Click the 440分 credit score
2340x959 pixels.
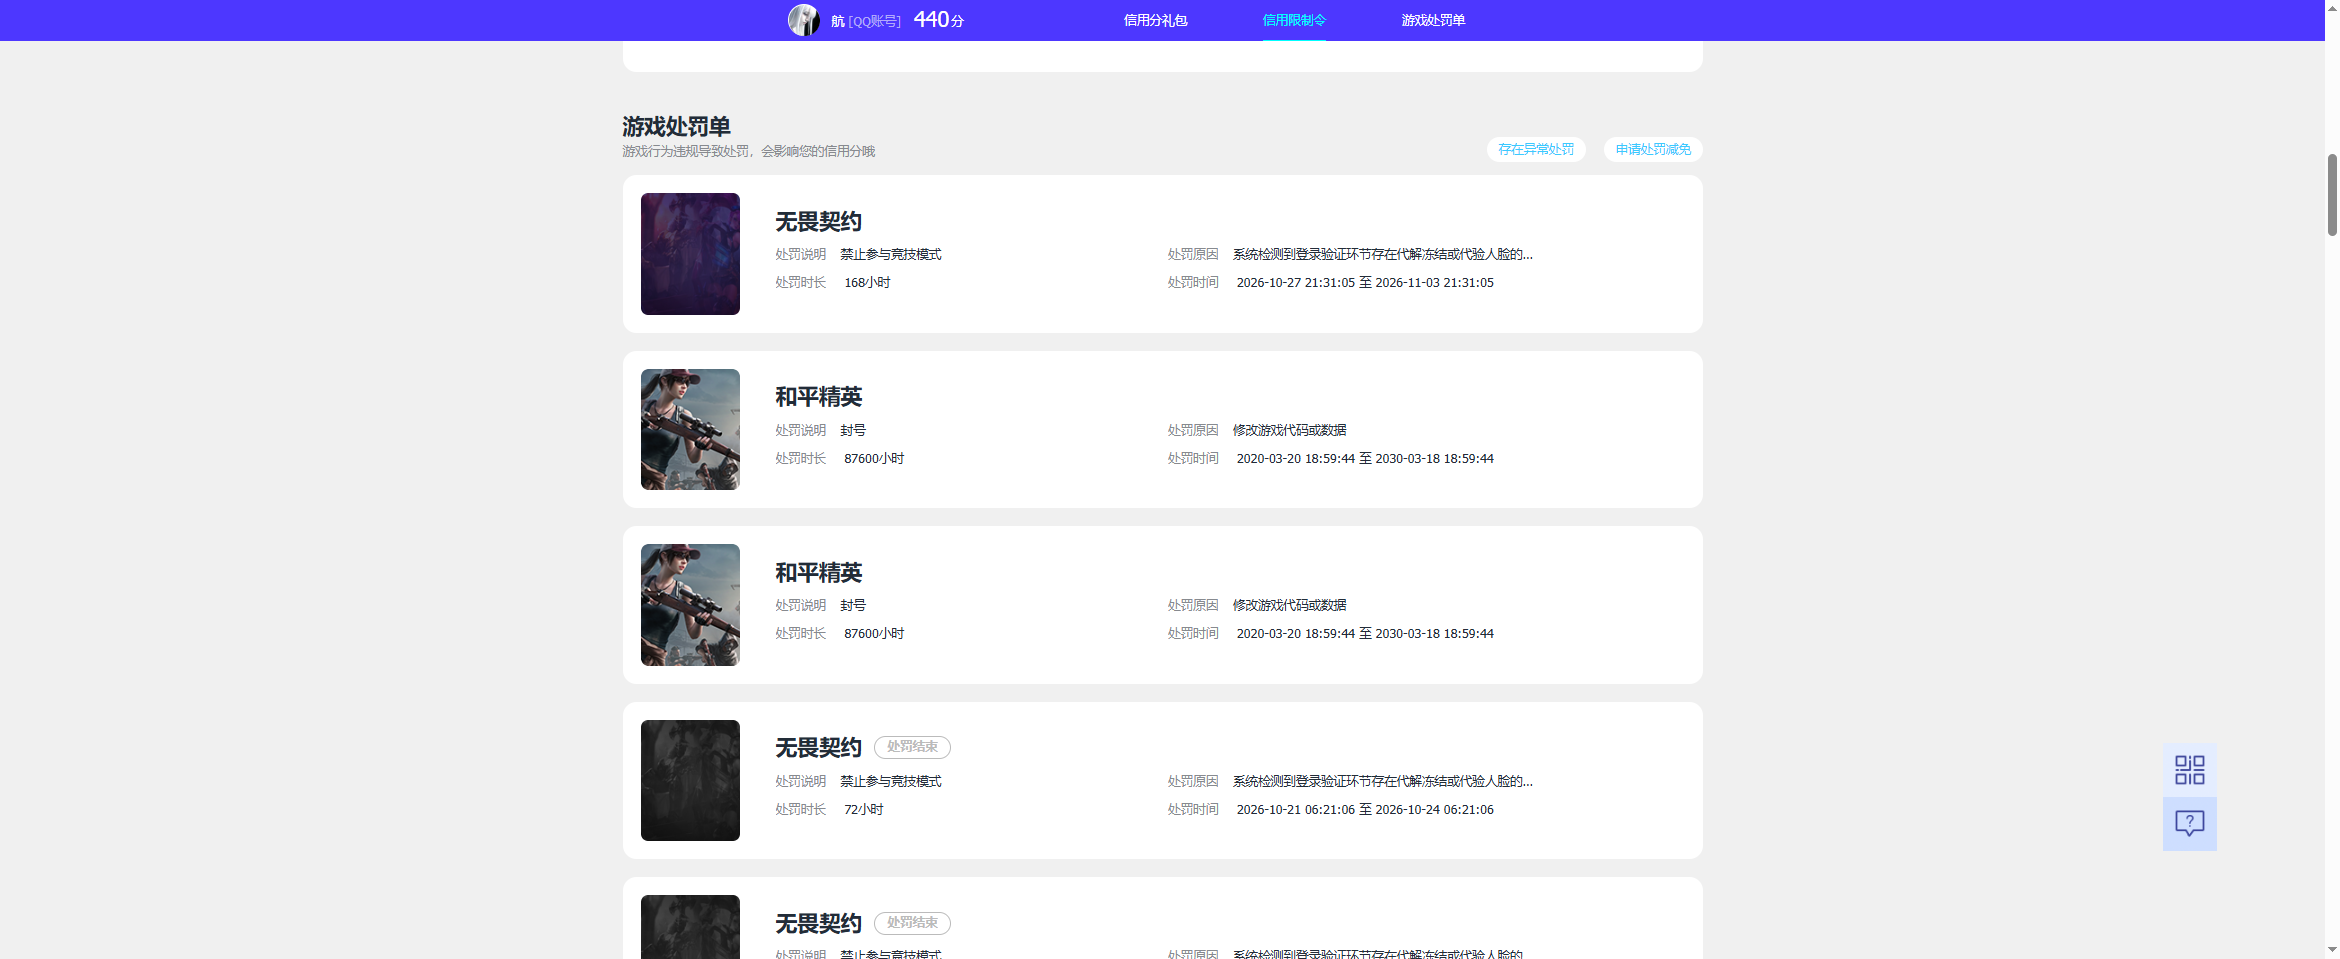(938, 20)
